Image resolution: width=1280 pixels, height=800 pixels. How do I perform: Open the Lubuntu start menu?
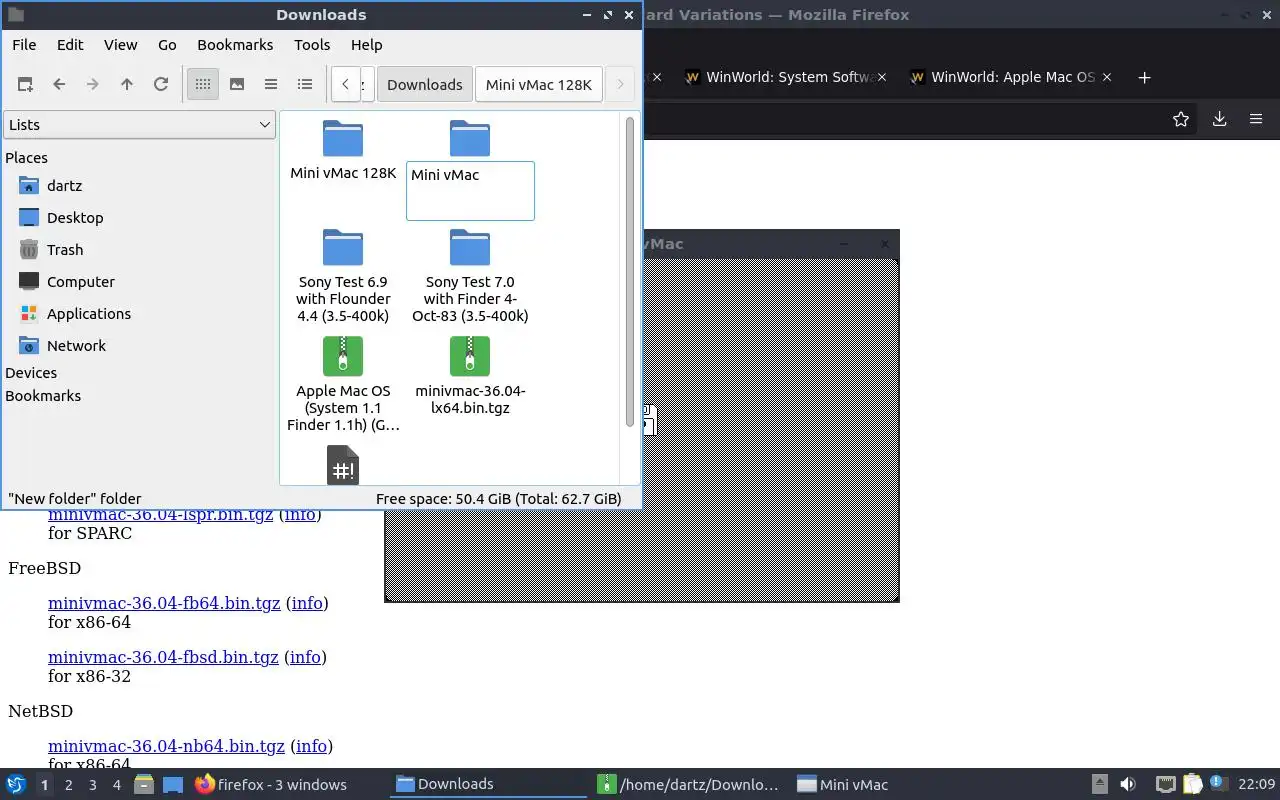point(16,784)
